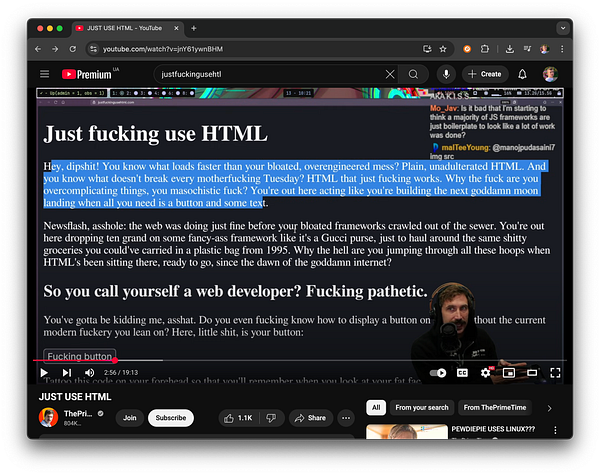Screen dimensions: 600x475
Task: Click the Just fucking use HTML heading in video
Action: coord(155,134)
